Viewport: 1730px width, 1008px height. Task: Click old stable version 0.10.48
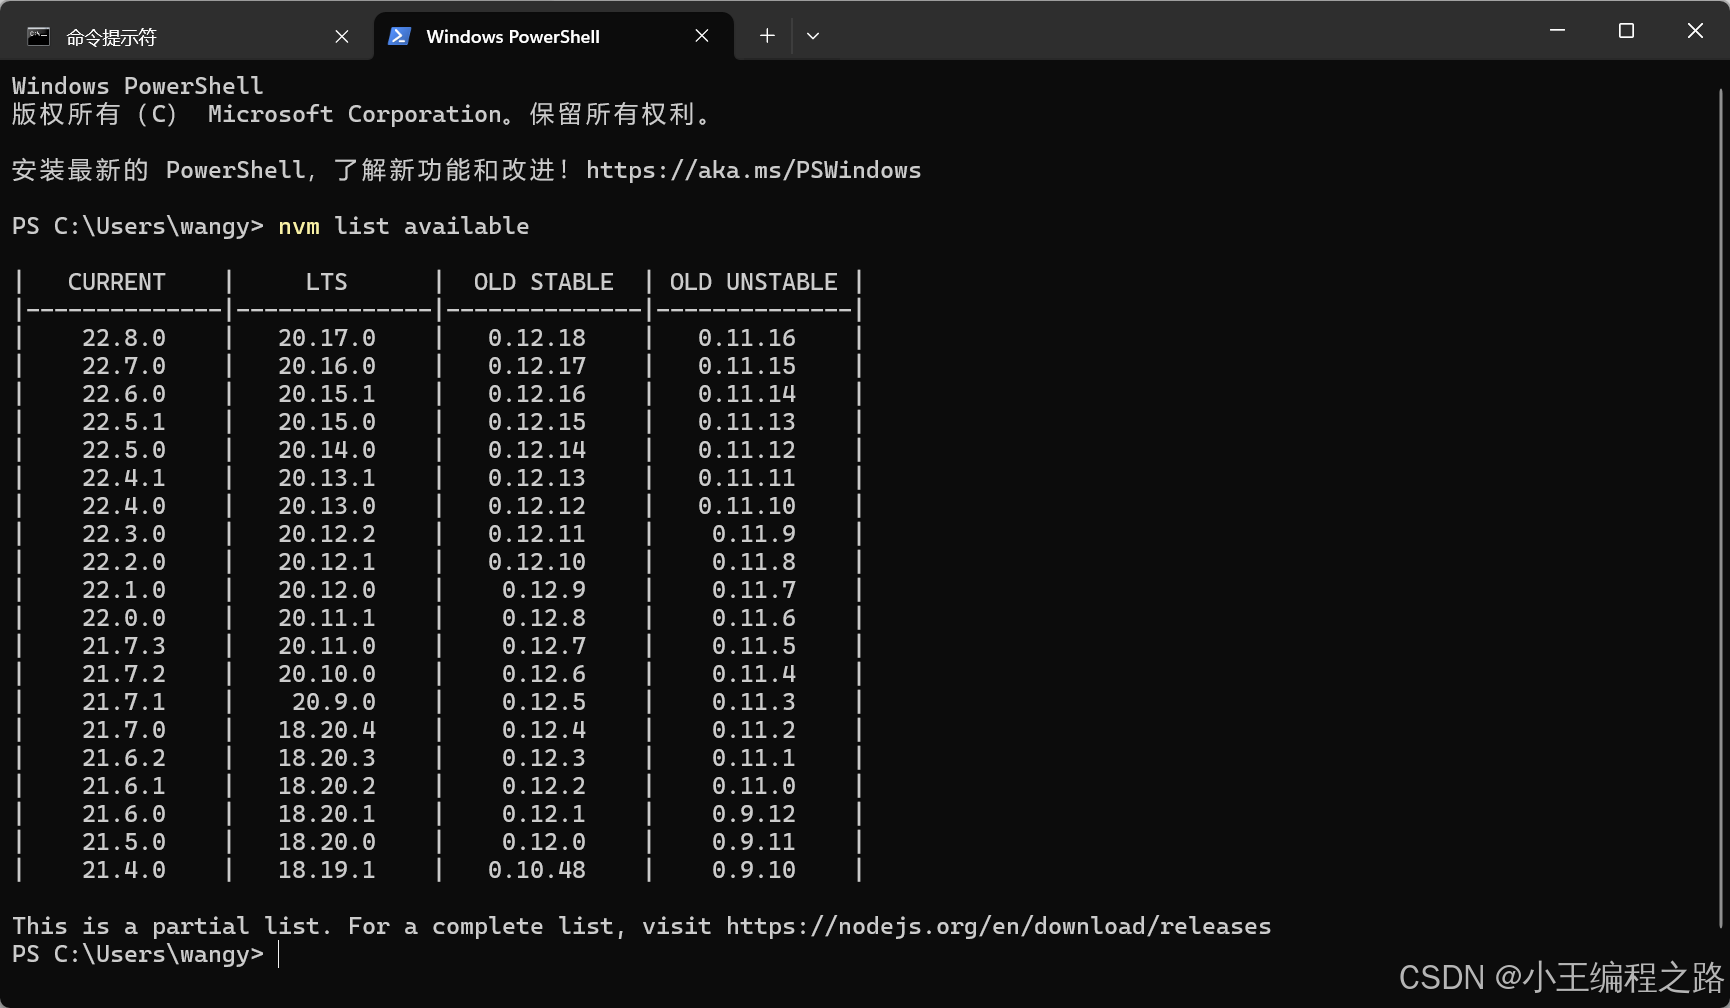[537, 870]
